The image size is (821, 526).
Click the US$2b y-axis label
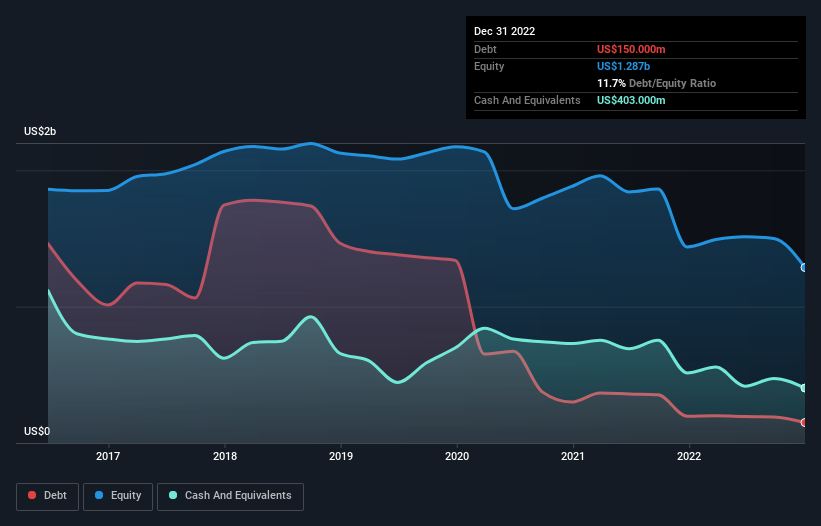pyautogui.click(x=40, y=131)
